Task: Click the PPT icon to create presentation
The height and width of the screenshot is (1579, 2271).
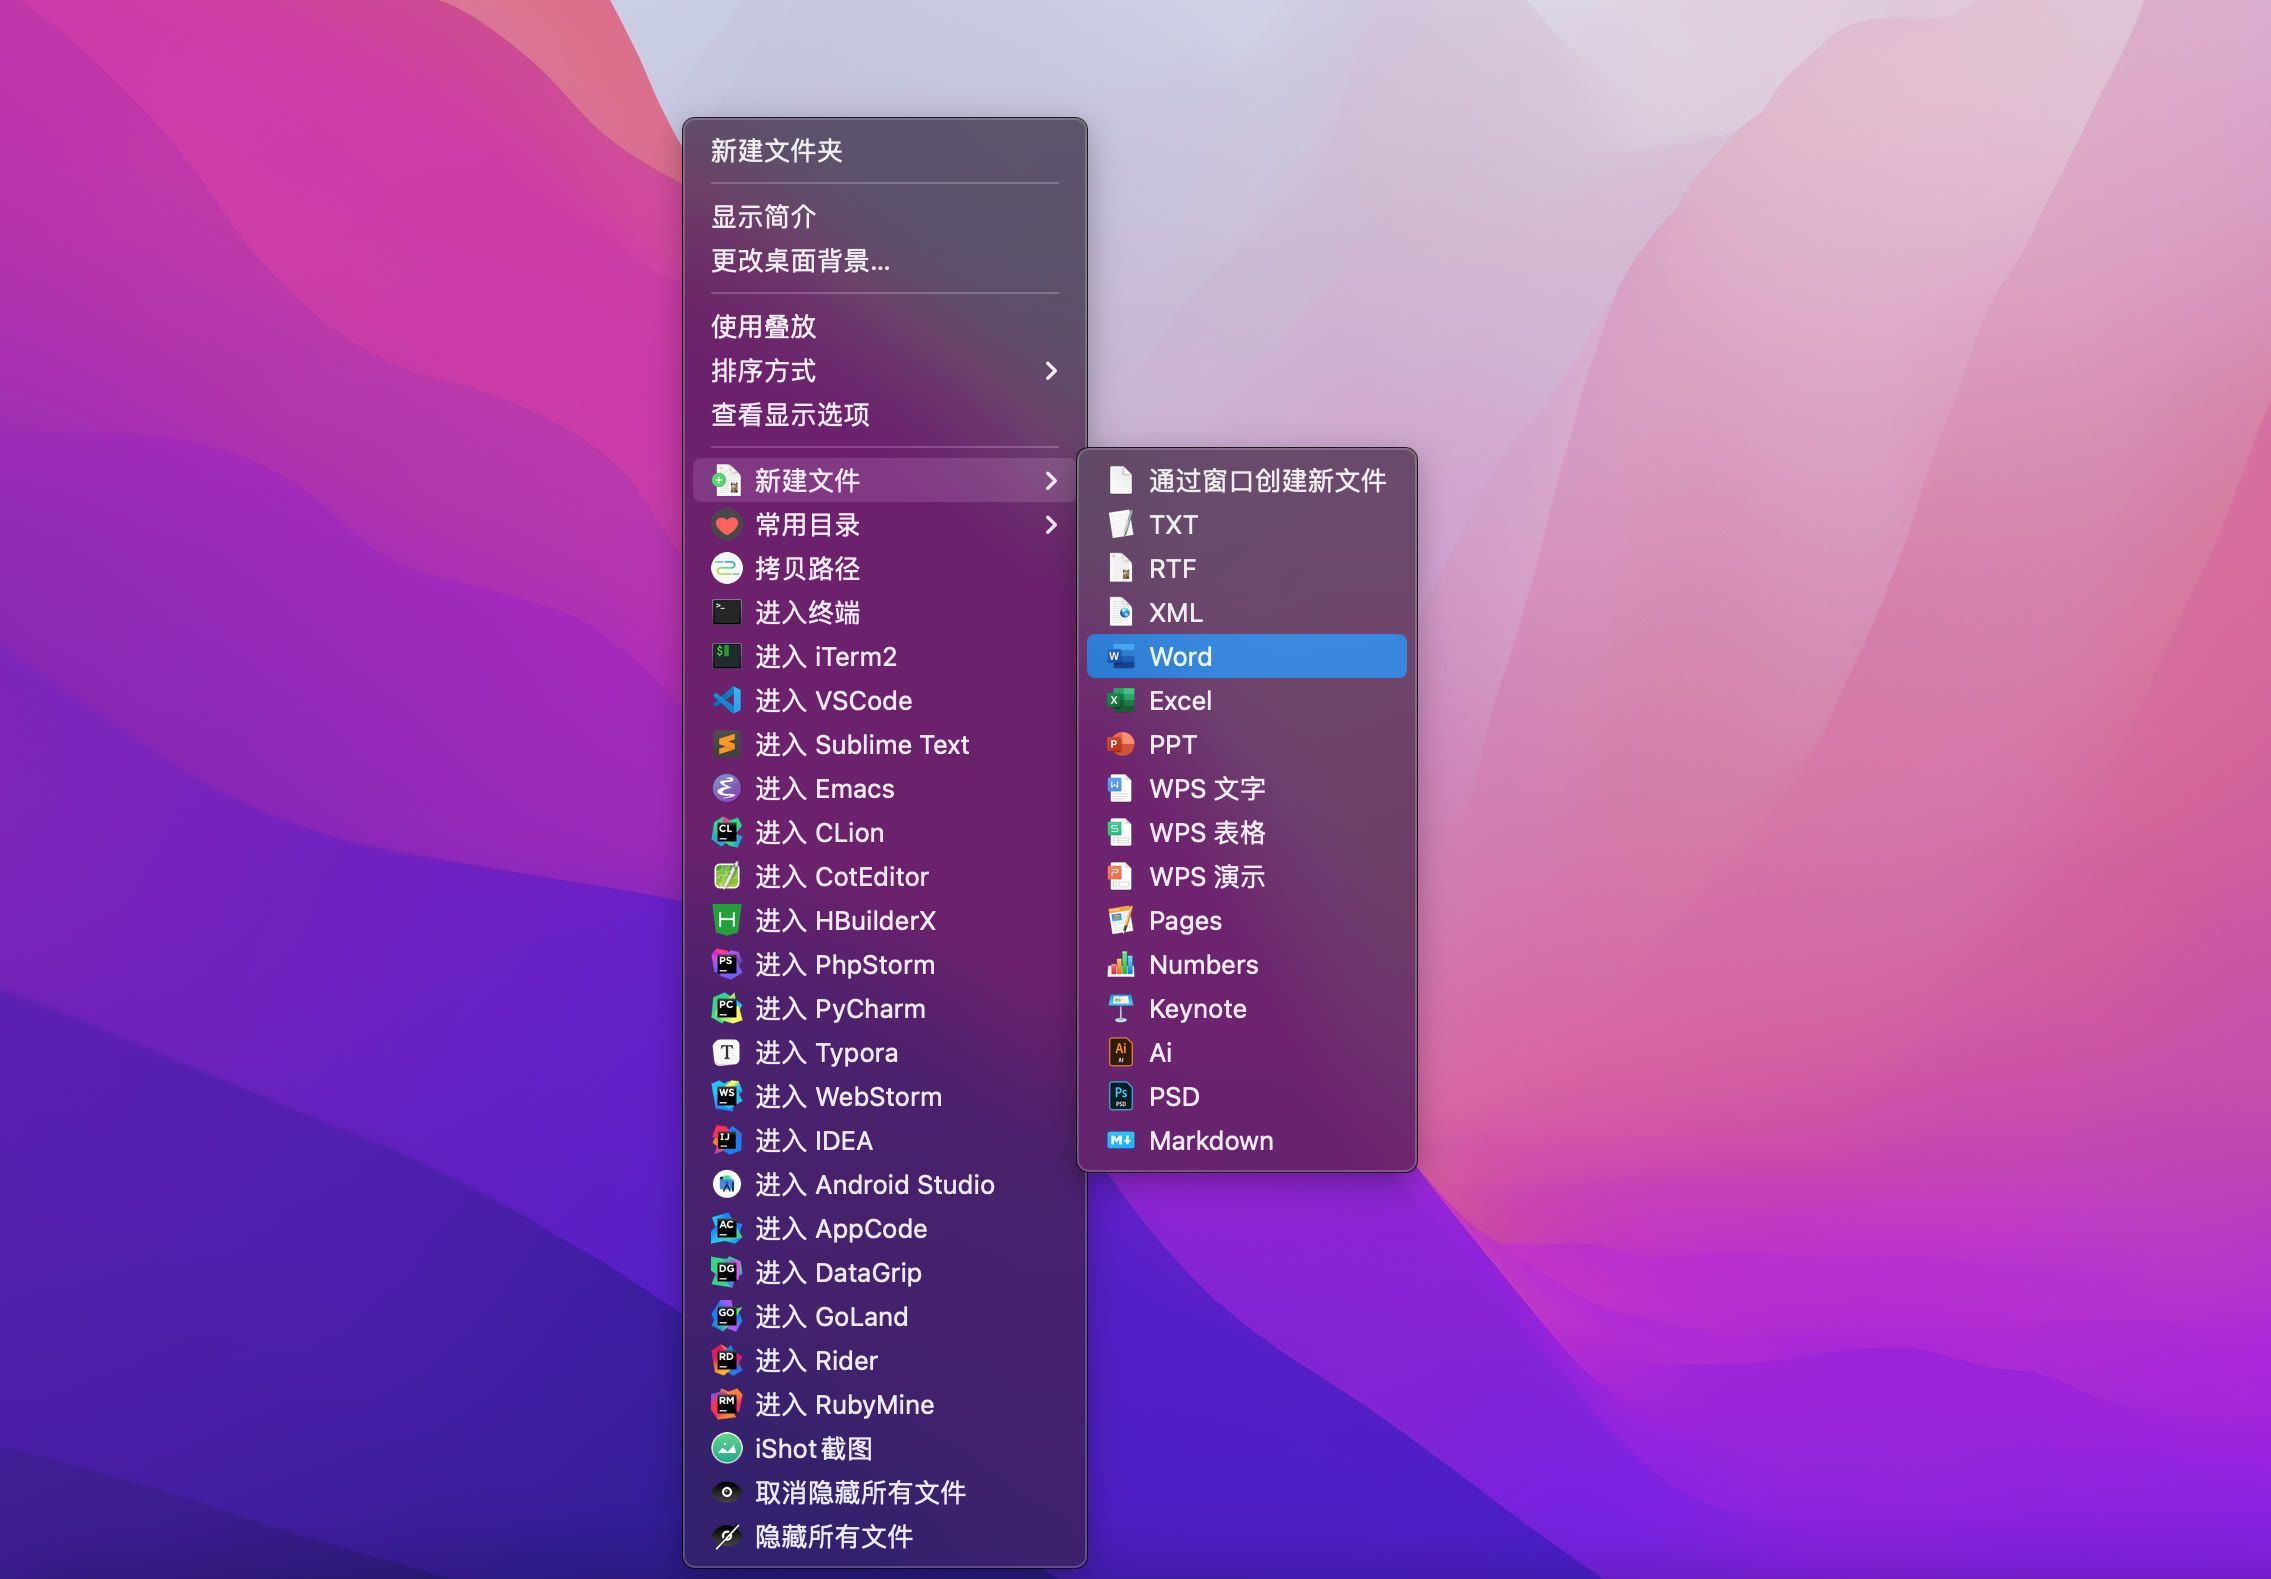Action: pos(1123,744)
